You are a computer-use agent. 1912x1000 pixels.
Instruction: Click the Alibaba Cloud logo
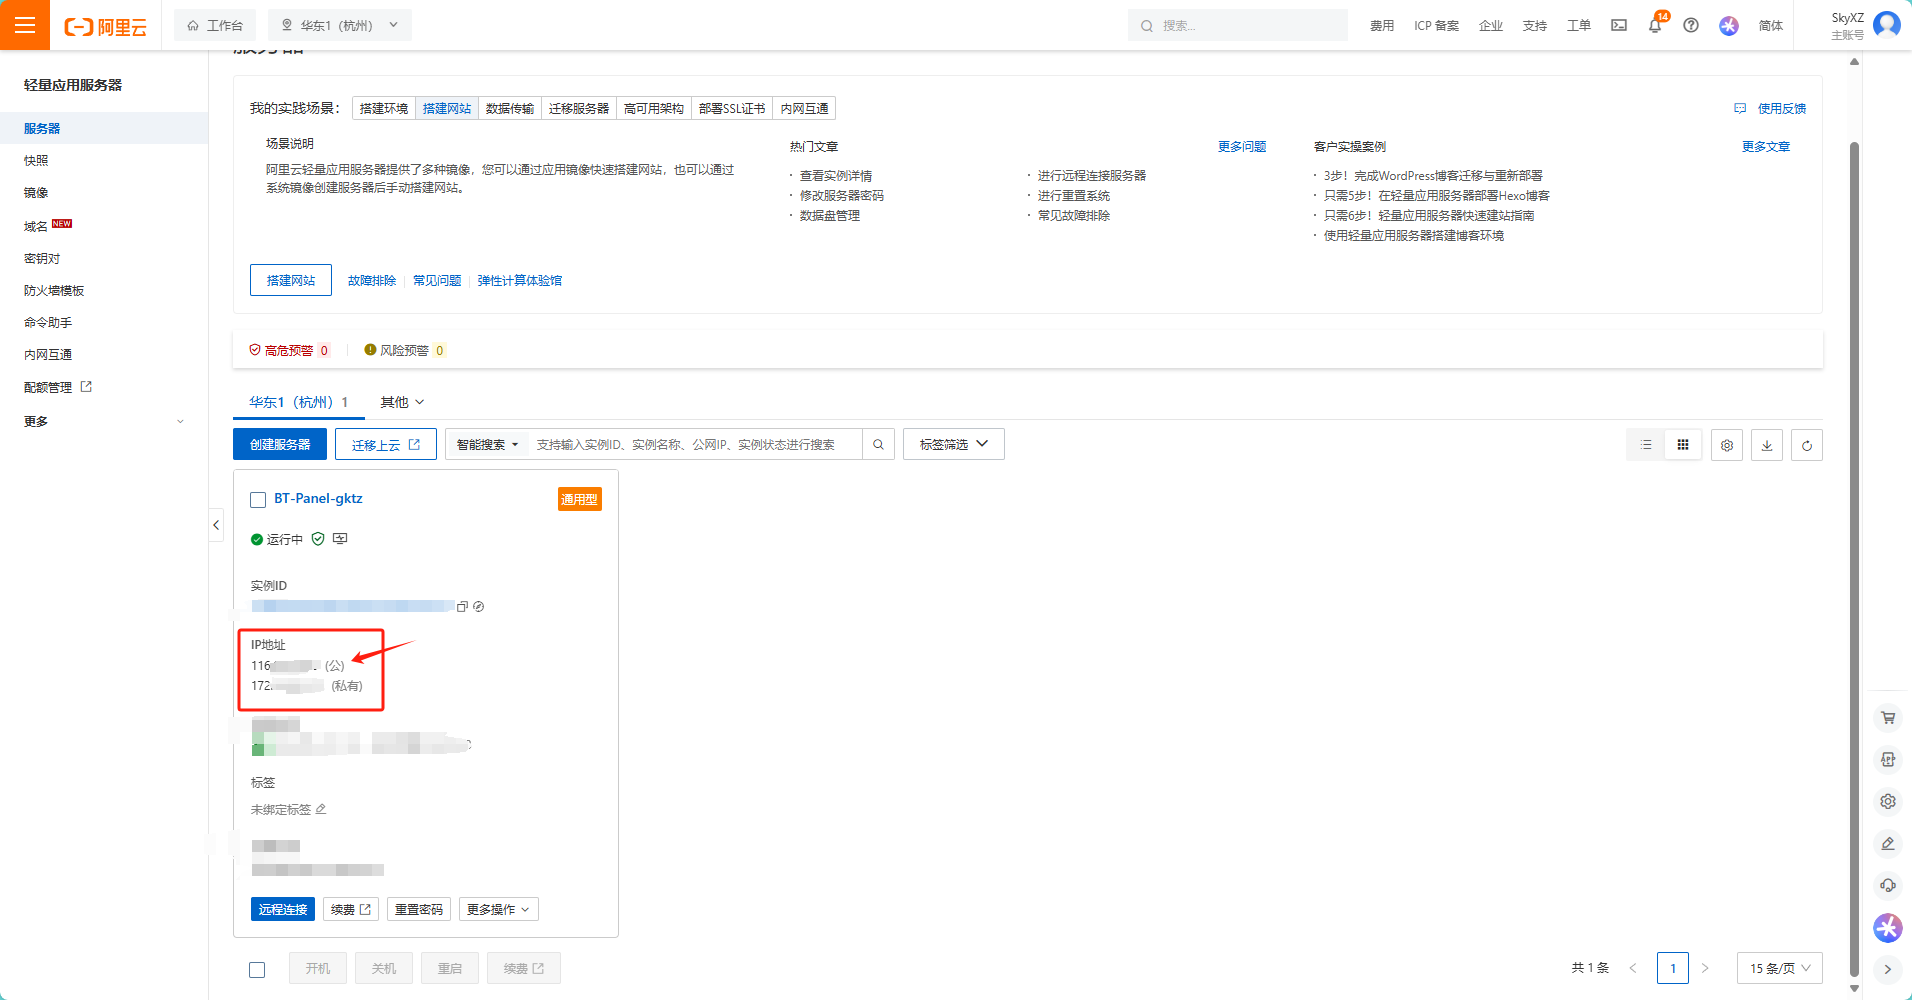pos(105,26)
